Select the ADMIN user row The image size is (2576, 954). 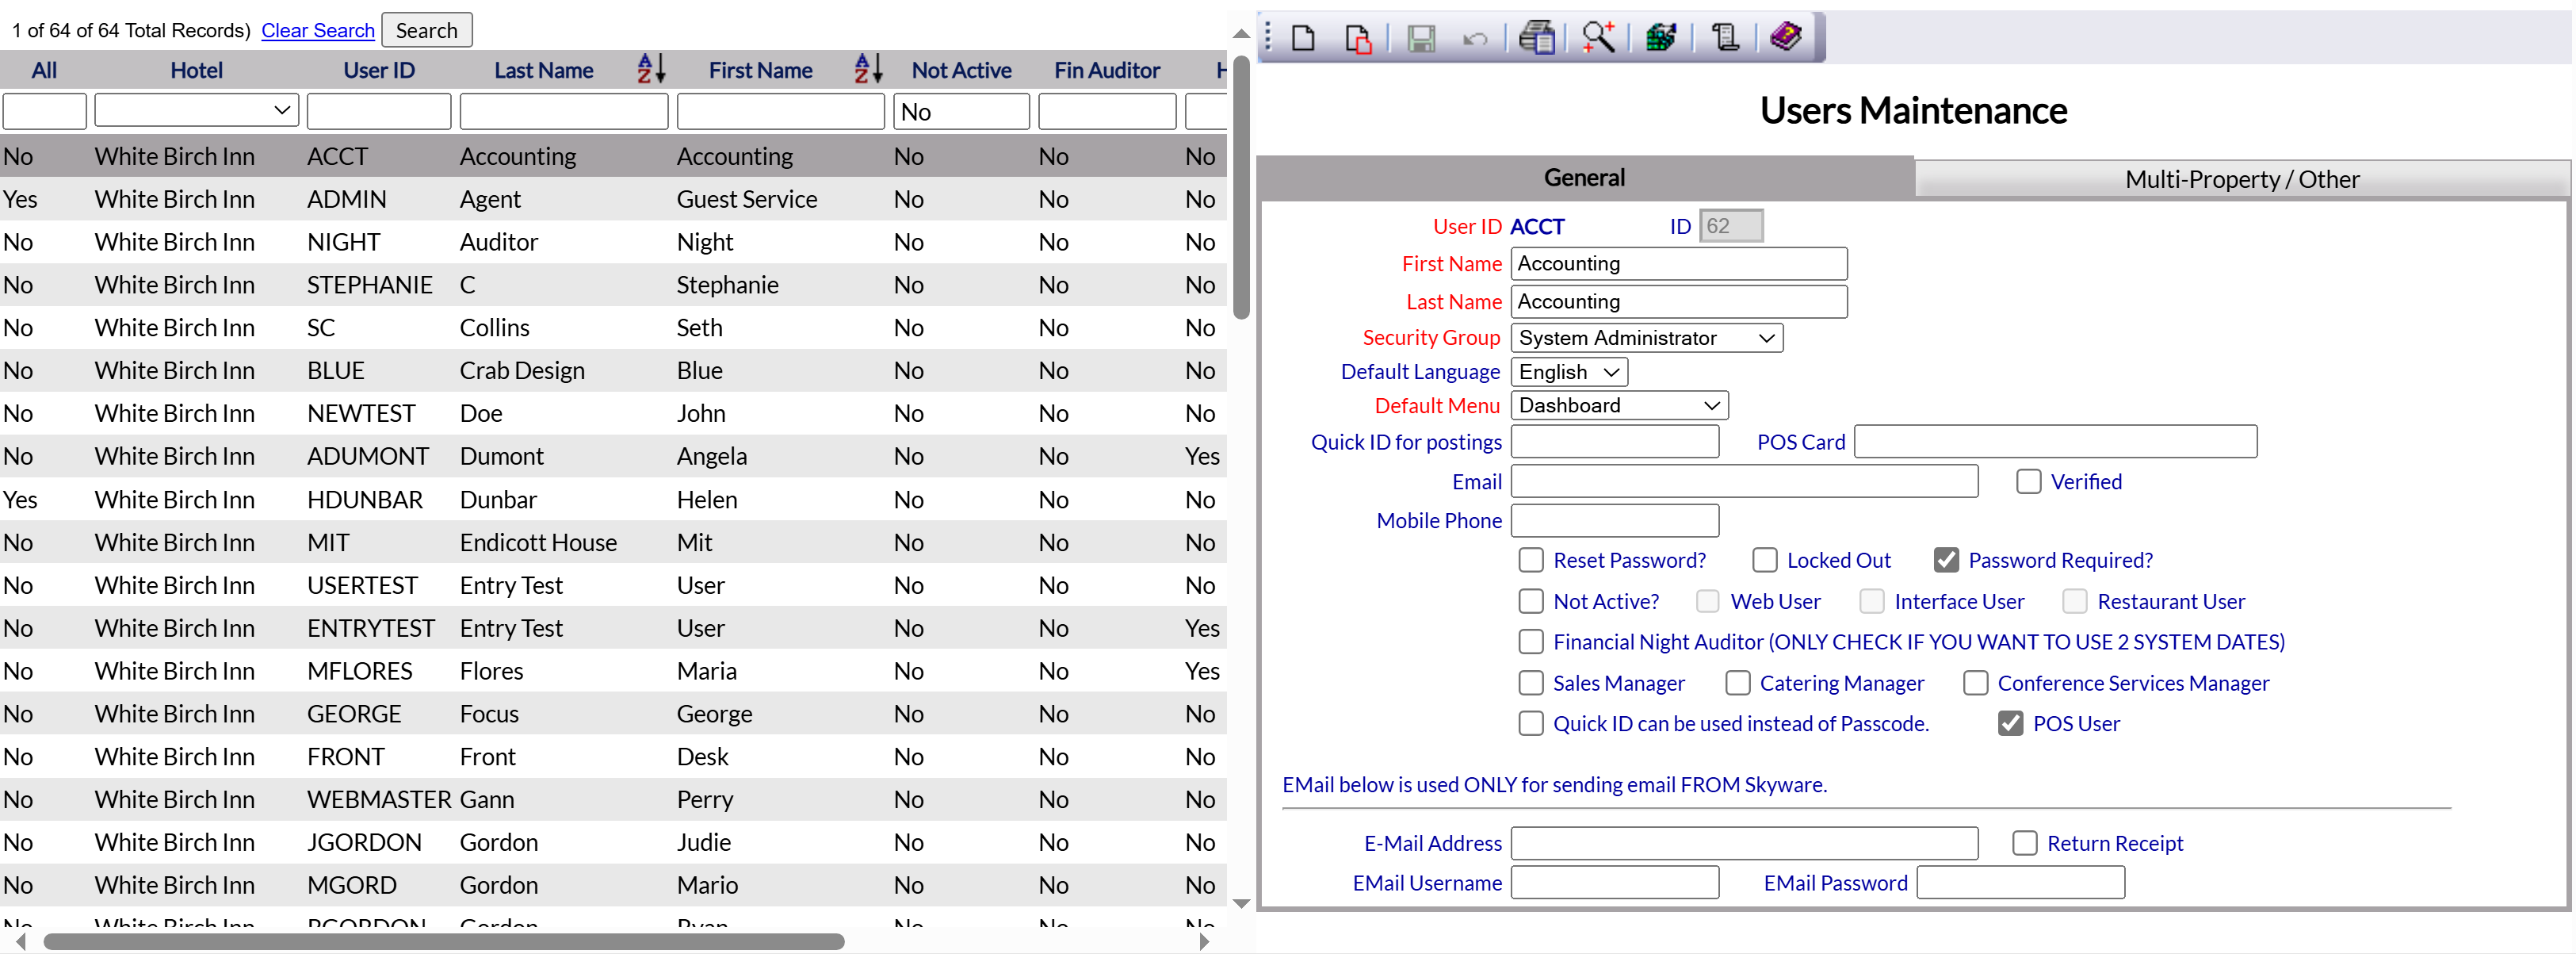coord(613,199)
